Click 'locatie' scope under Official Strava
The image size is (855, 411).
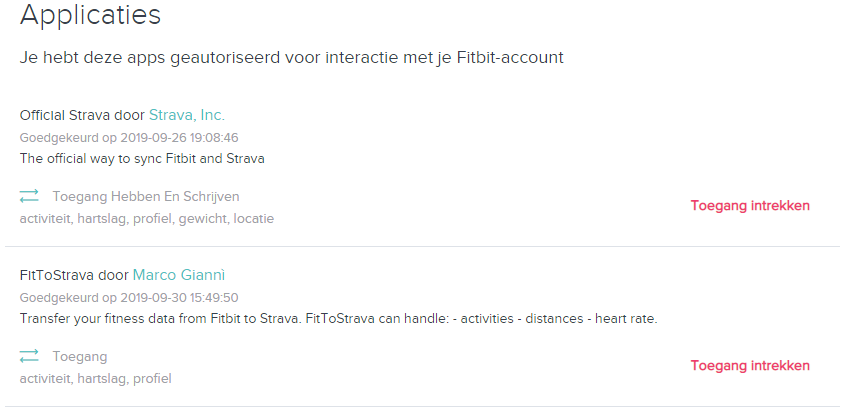click(x=254, y=218)
